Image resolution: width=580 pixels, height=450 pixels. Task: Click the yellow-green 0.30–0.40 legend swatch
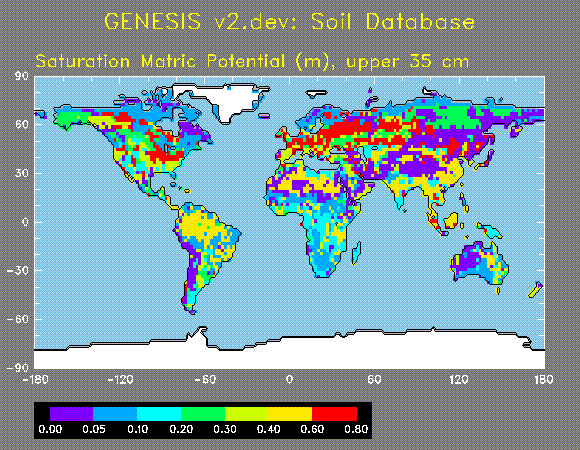coord(247,414)
